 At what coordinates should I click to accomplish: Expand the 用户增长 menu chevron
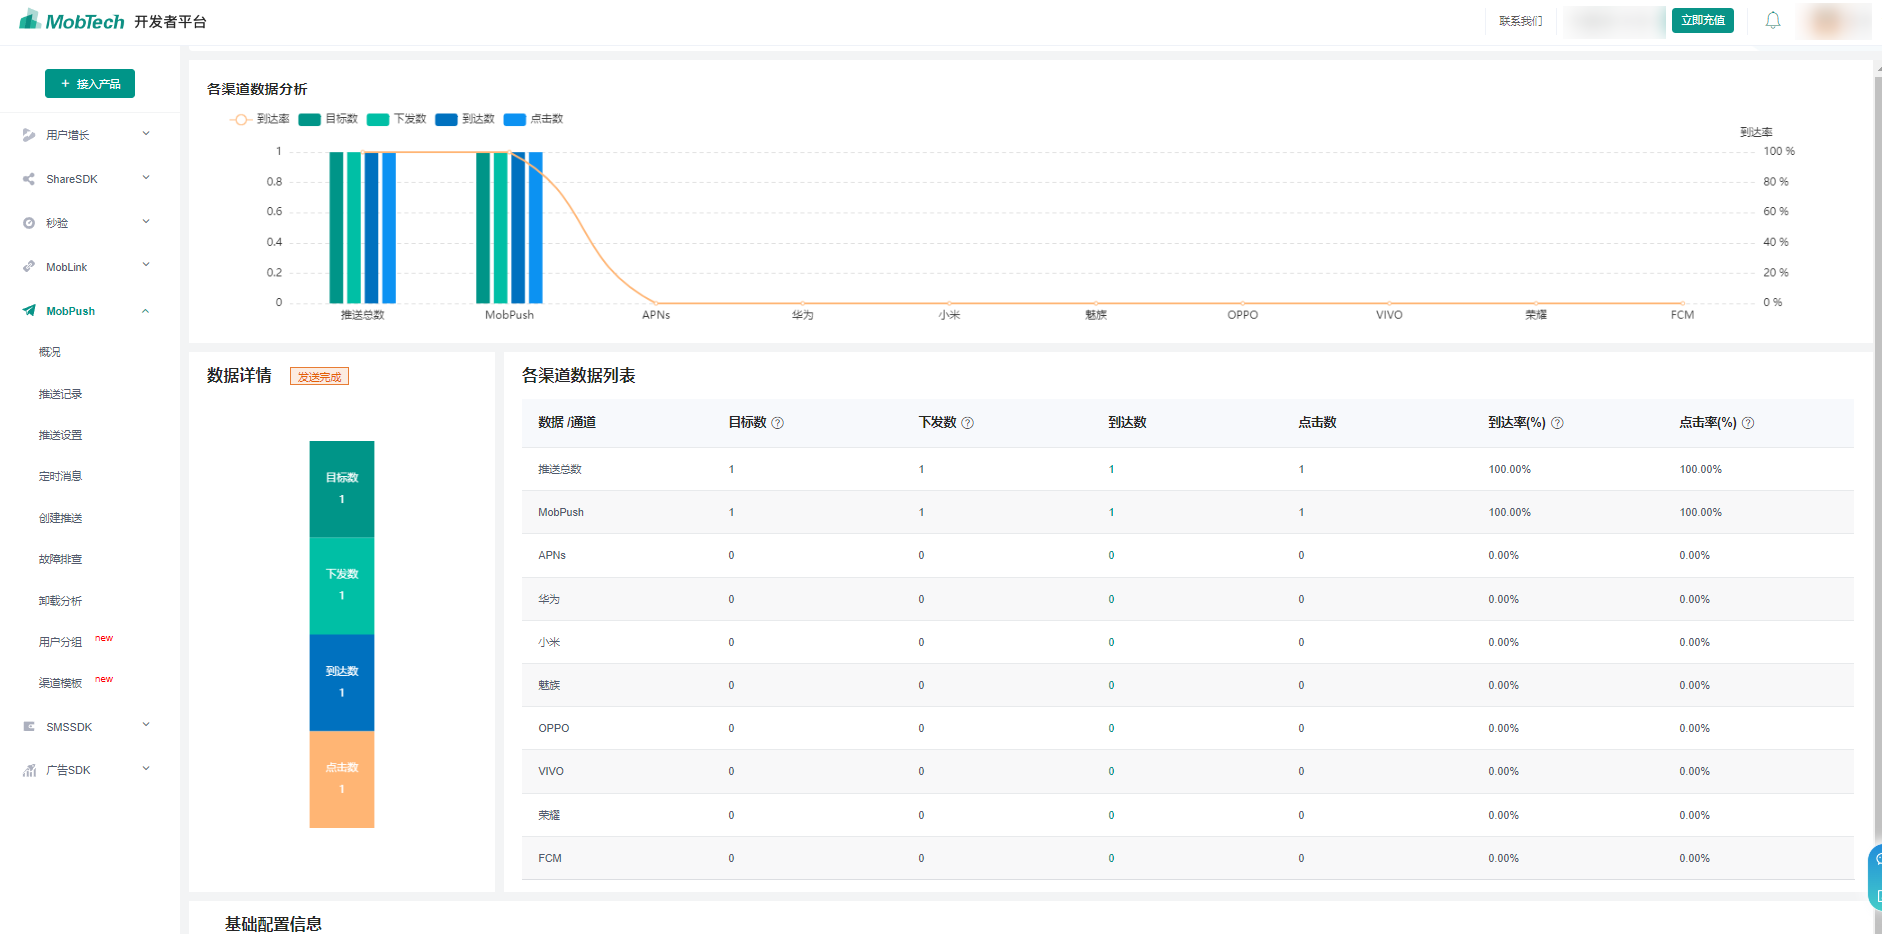tap(146, 134)
